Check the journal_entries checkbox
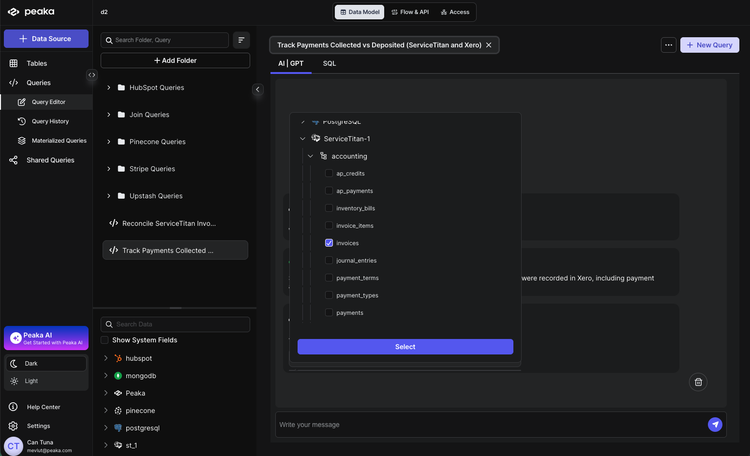The height and width of the screenshot is (456, 750). click(x=329, y=260)
